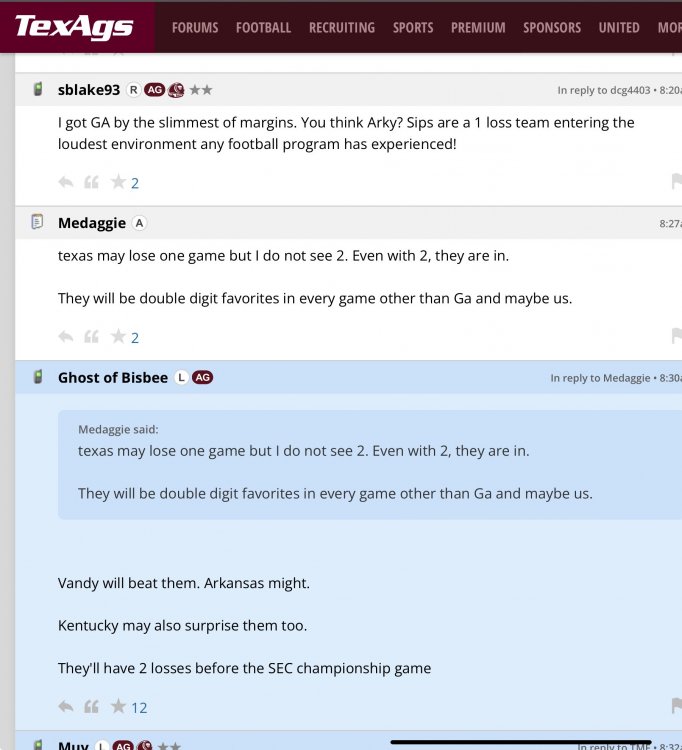Click the document icon beside Medaggie's name
Screen dimensions: 682x750
tap(37, 222)
